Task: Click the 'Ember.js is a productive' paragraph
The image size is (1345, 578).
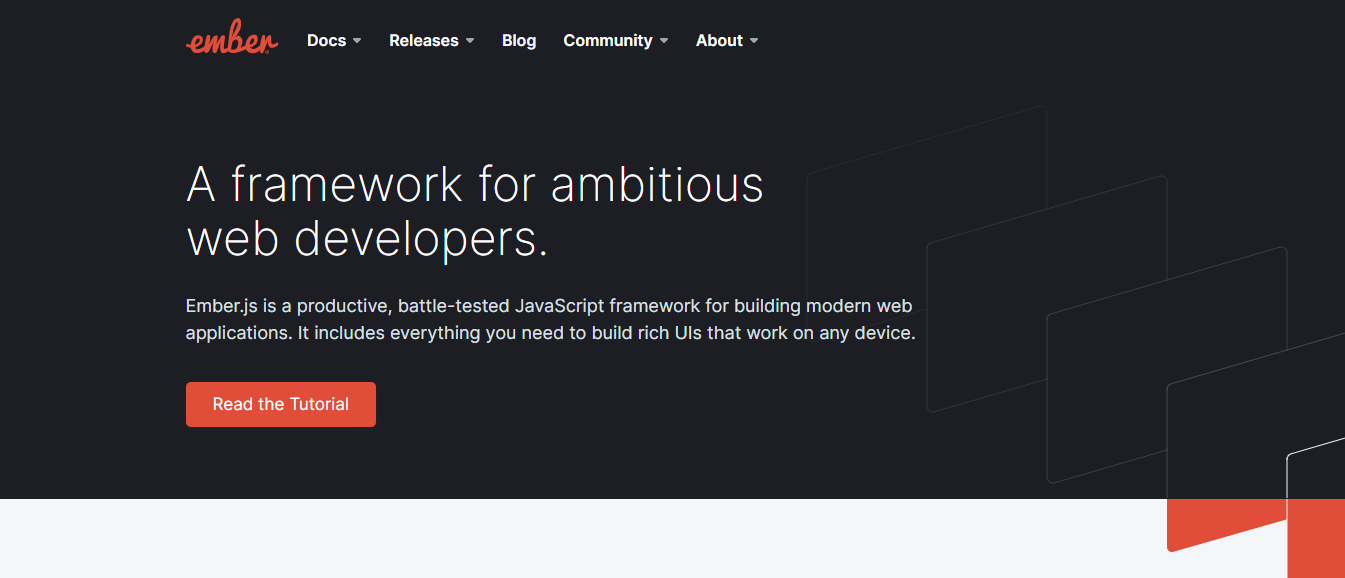Action: (x=551, y=320)
